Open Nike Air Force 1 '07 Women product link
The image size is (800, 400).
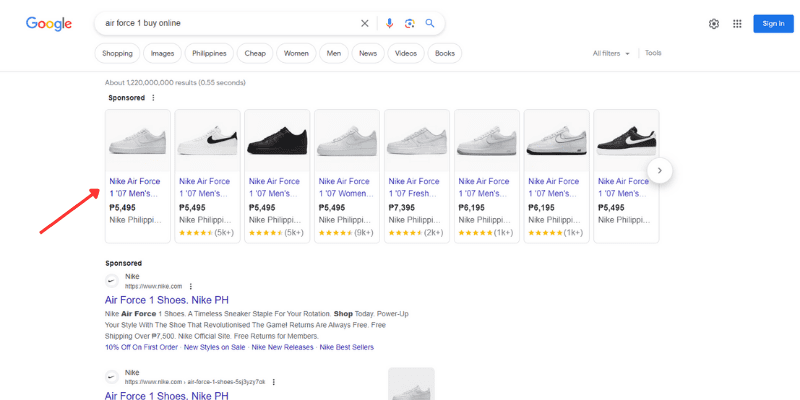(346, 187)
